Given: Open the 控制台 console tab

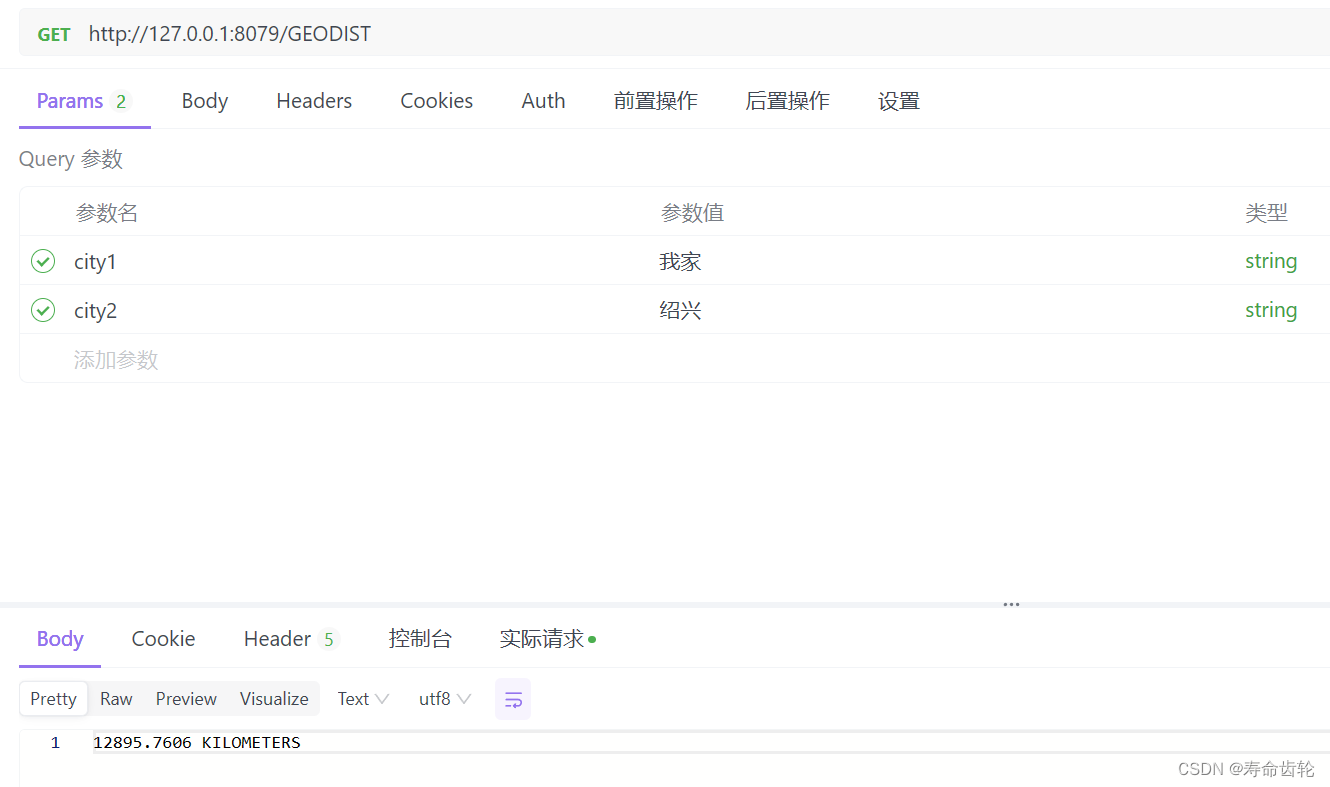Looking at the screenshot, I should tap(420, 638).
